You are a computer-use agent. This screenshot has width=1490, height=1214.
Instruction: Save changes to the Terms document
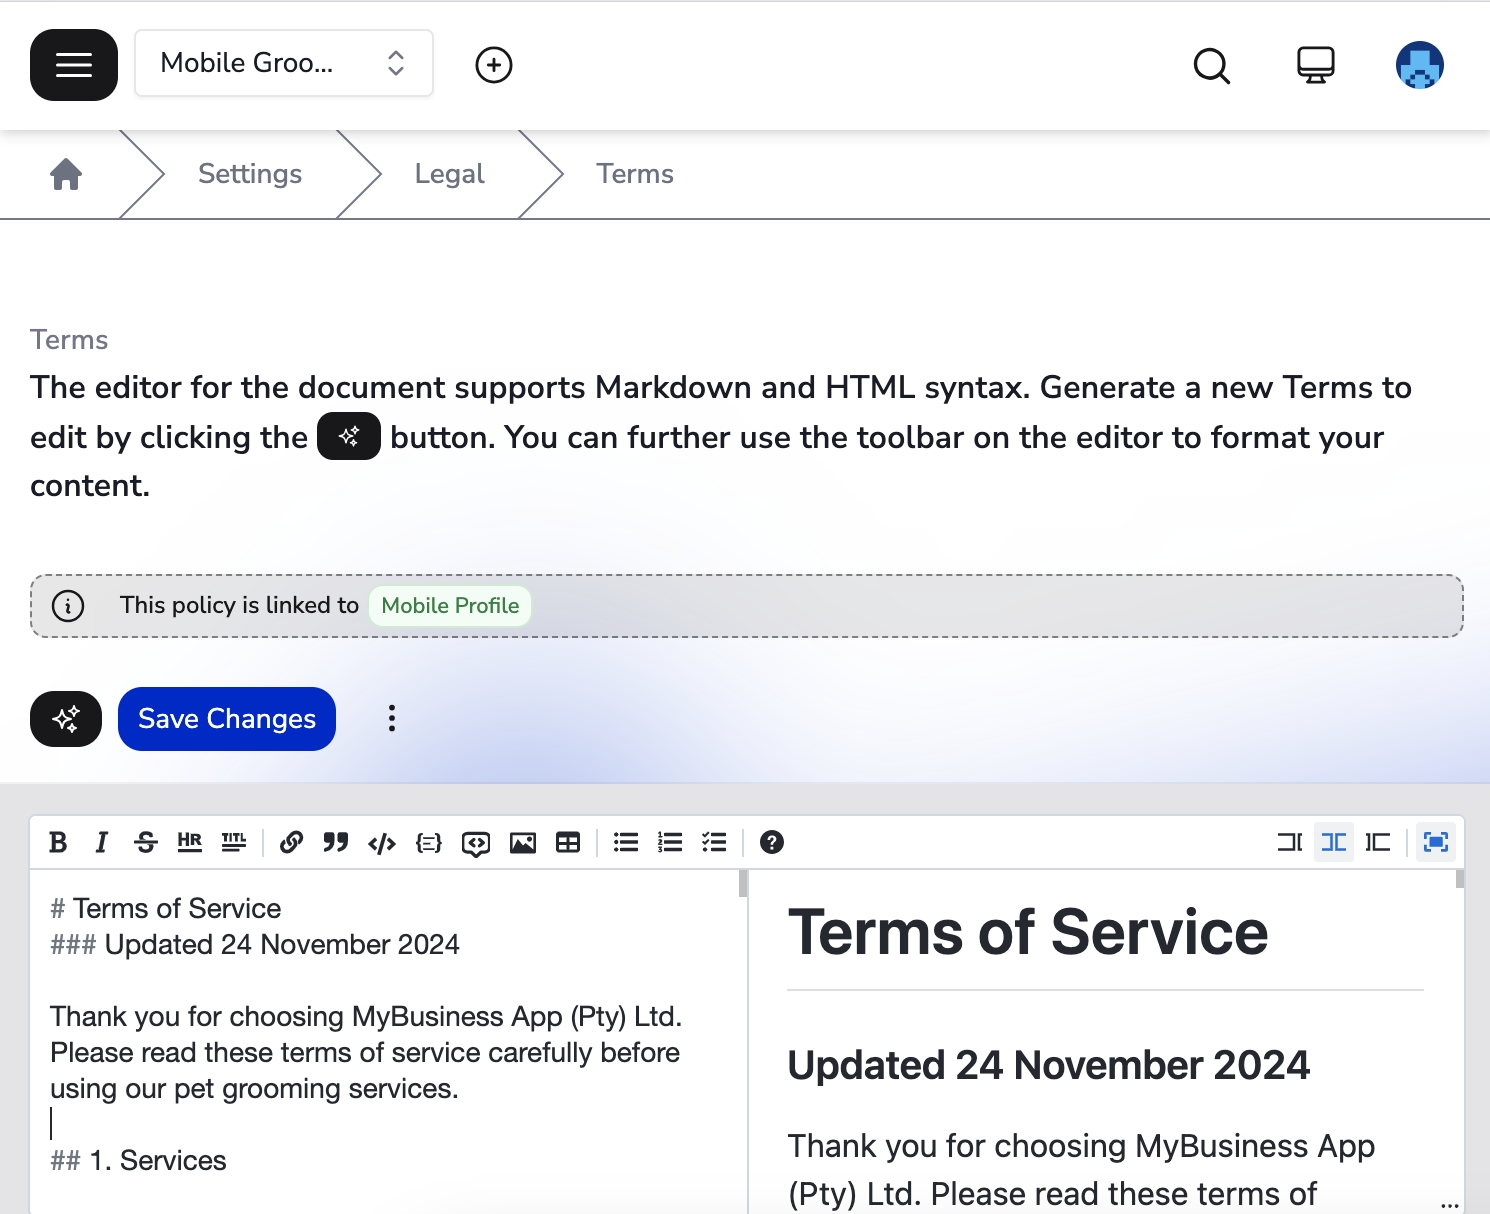[226, 718]
